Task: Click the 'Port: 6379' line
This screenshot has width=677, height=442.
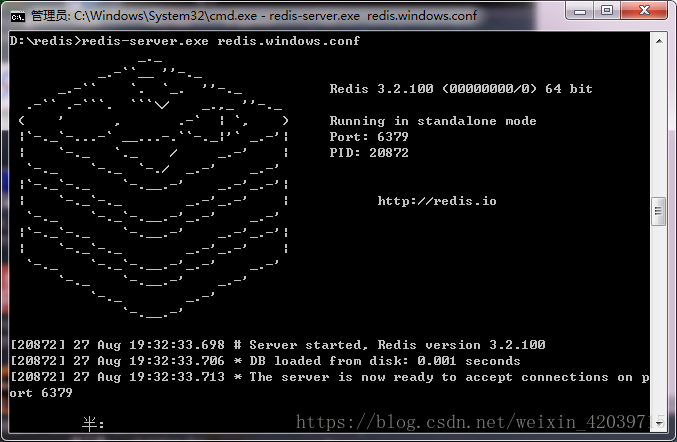Action: pyautogui.click(x=369, y=137)
